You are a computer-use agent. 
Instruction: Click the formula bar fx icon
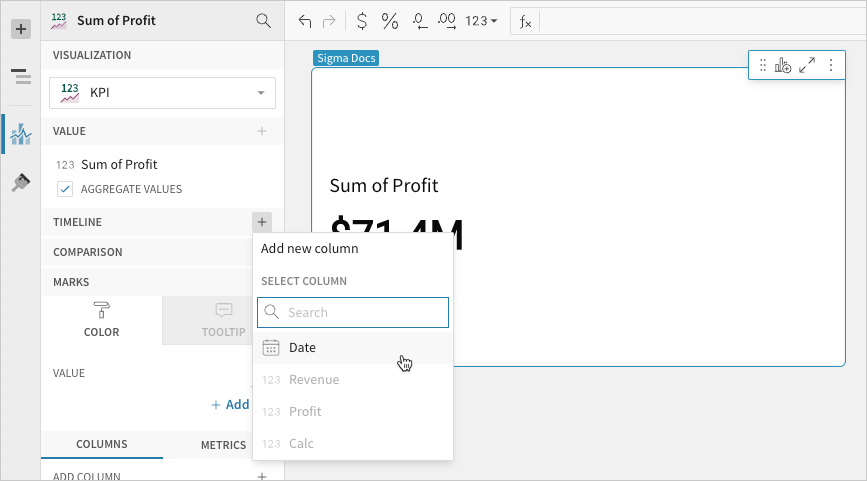tap(525, 20)
